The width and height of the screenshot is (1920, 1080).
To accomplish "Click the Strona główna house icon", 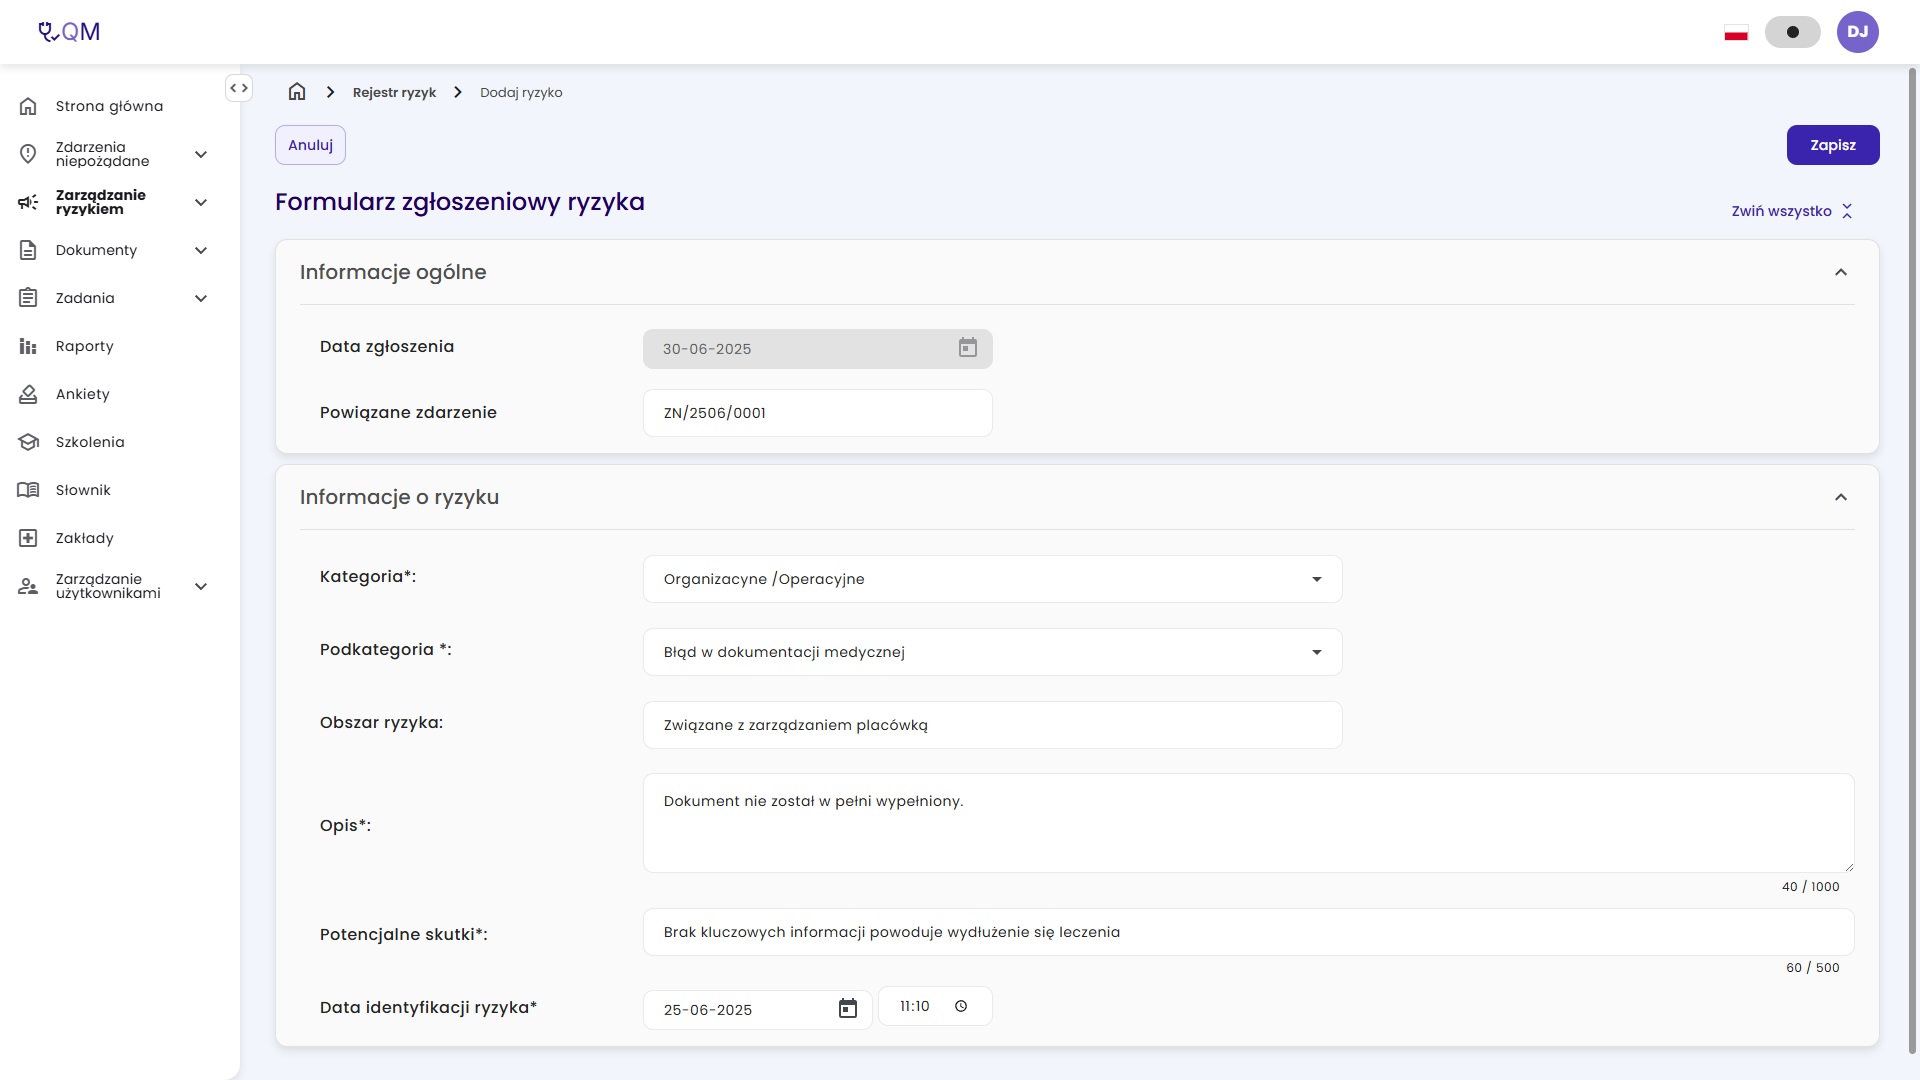I will 28,106.
